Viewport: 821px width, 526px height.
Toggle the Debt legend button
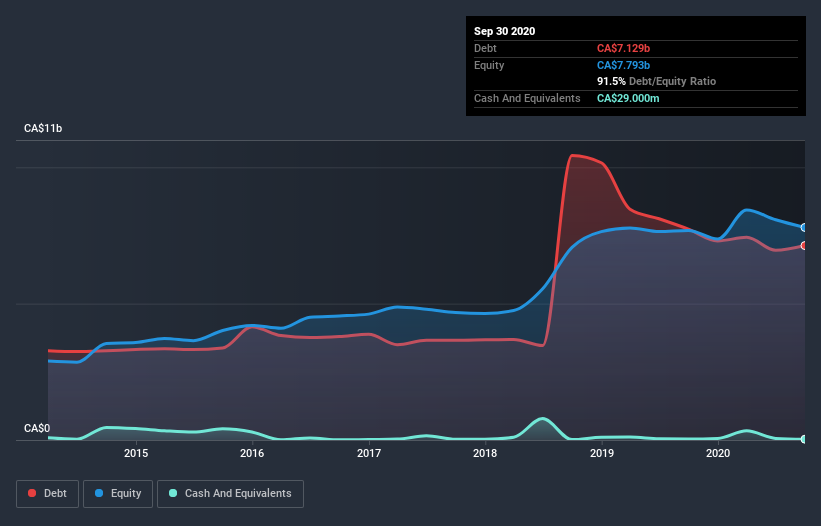(x=47, y=494)
